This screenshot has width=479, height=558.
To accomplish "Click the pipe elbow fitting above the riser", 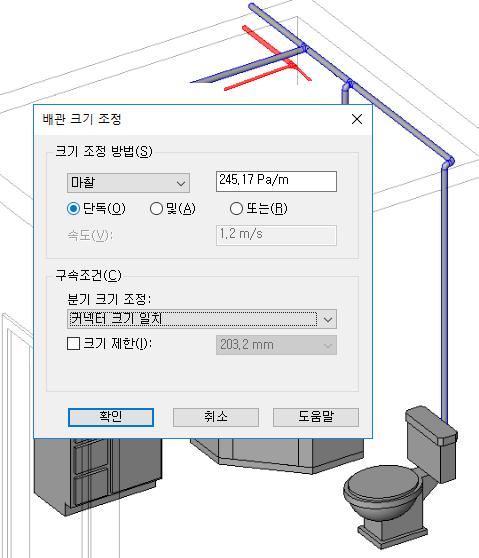I will [447, 164].
